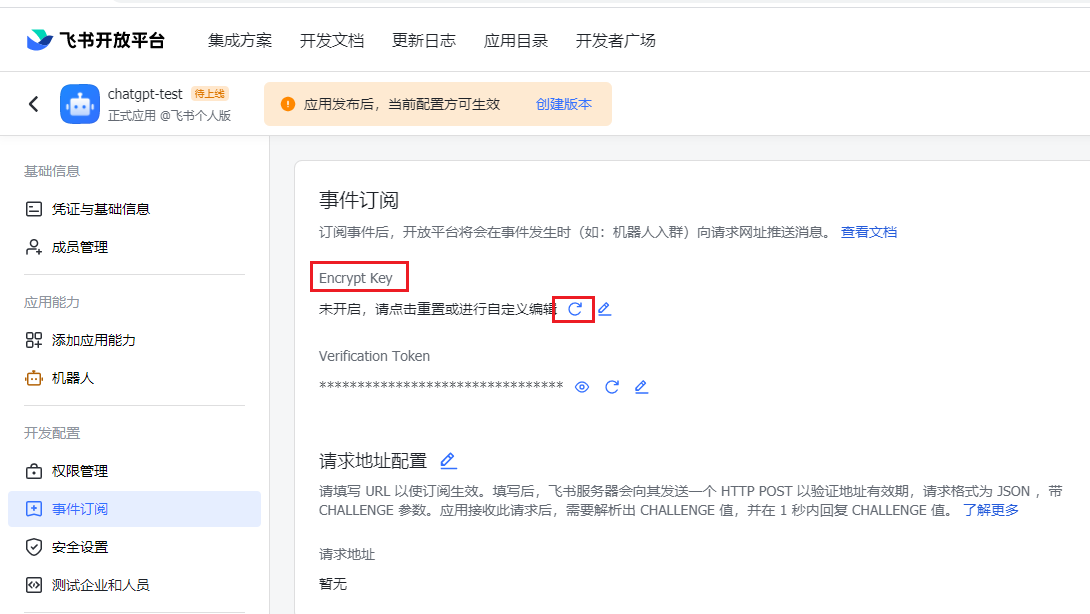Viewport: 1090px width, 614px height.
Task: Go back using the left arrow
Action: [33, 104]
